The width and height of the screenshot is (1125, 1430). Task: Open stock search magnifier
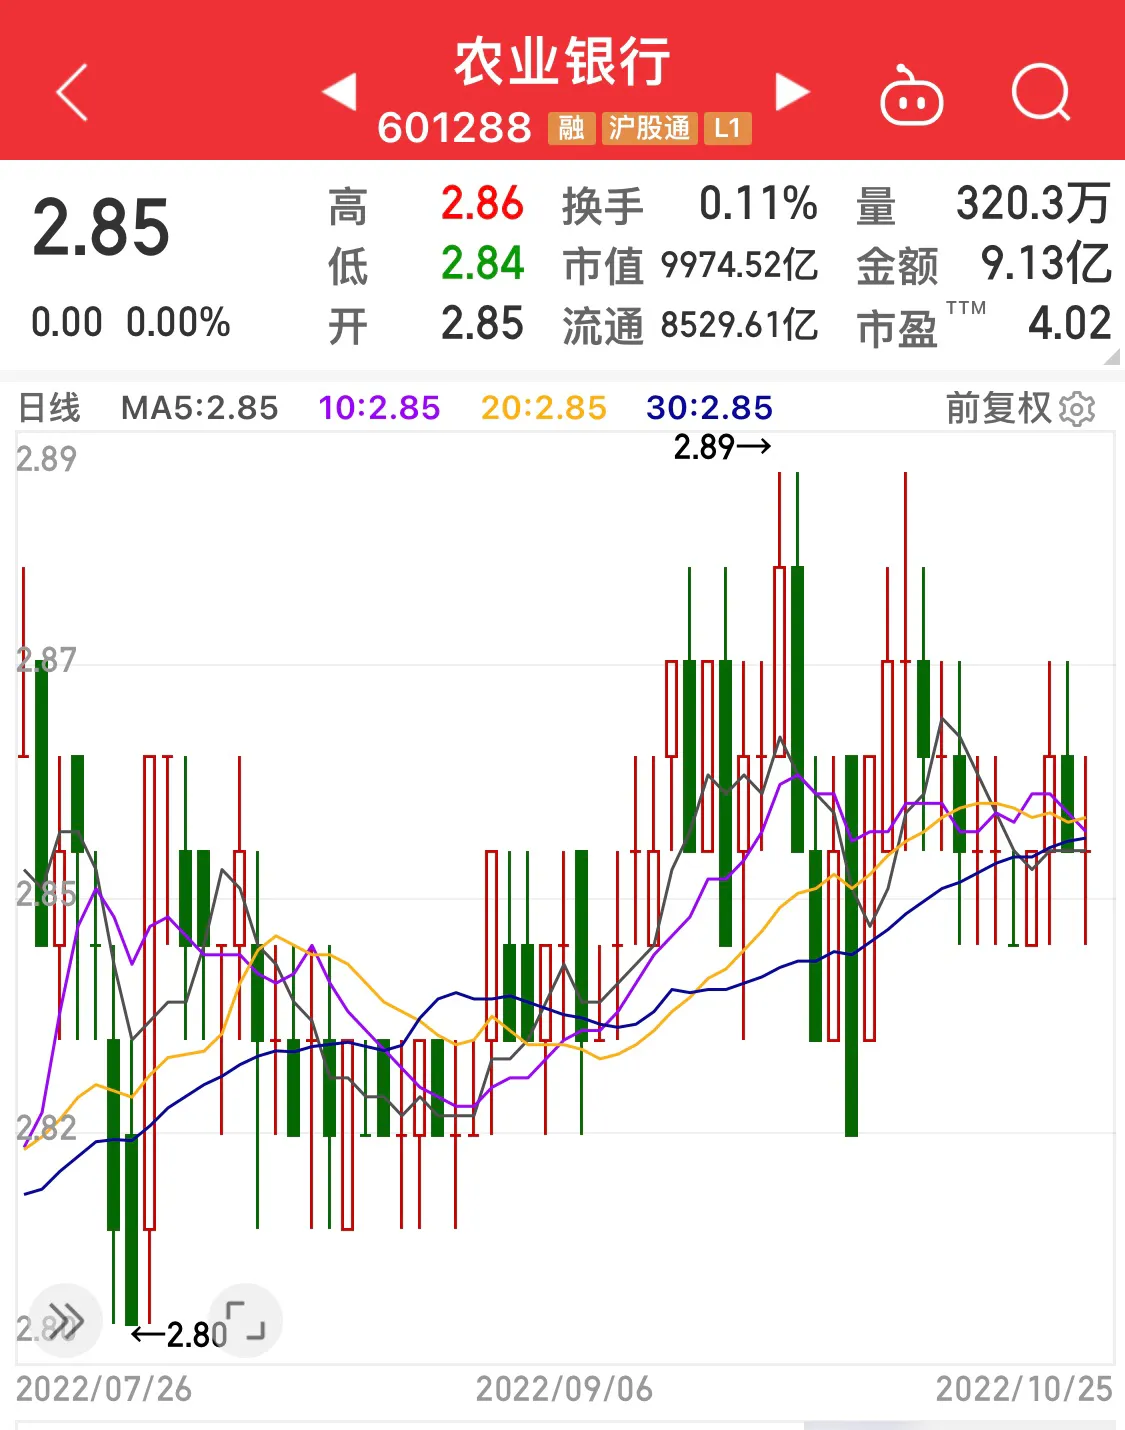(1041, 93)
